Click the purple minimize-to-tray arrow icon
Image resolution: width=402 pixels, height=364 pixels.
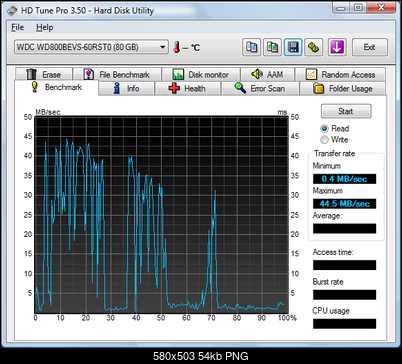point(337,47)
